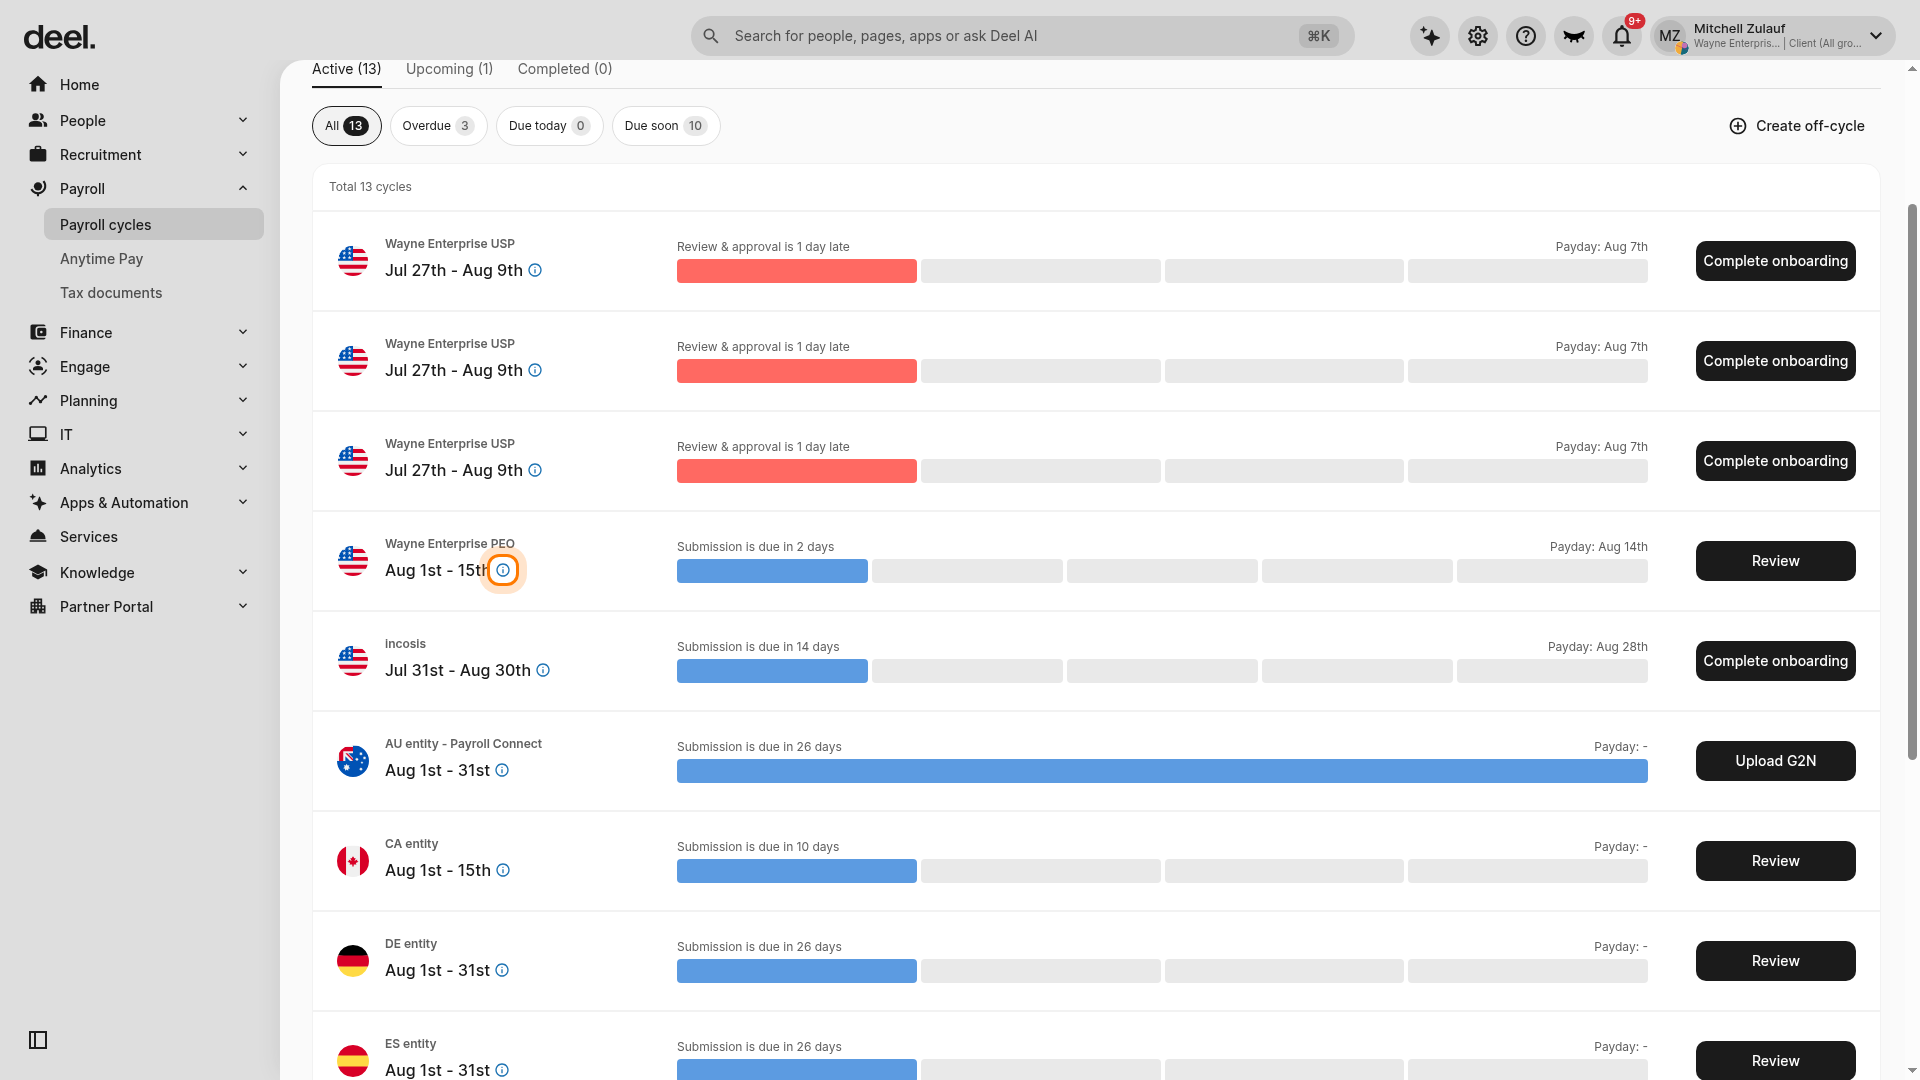
Task: Click info icon for CA entity cycle
Action: (503, 871)
